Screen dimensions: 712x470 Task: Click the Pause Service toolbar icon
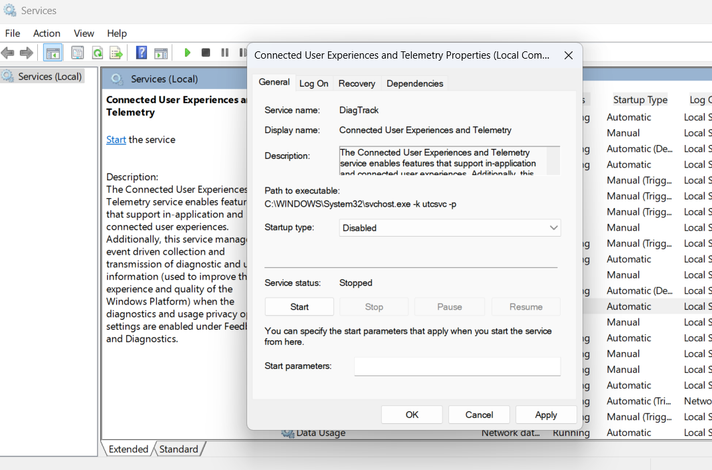pyautogui.click(x=224, y=52)
